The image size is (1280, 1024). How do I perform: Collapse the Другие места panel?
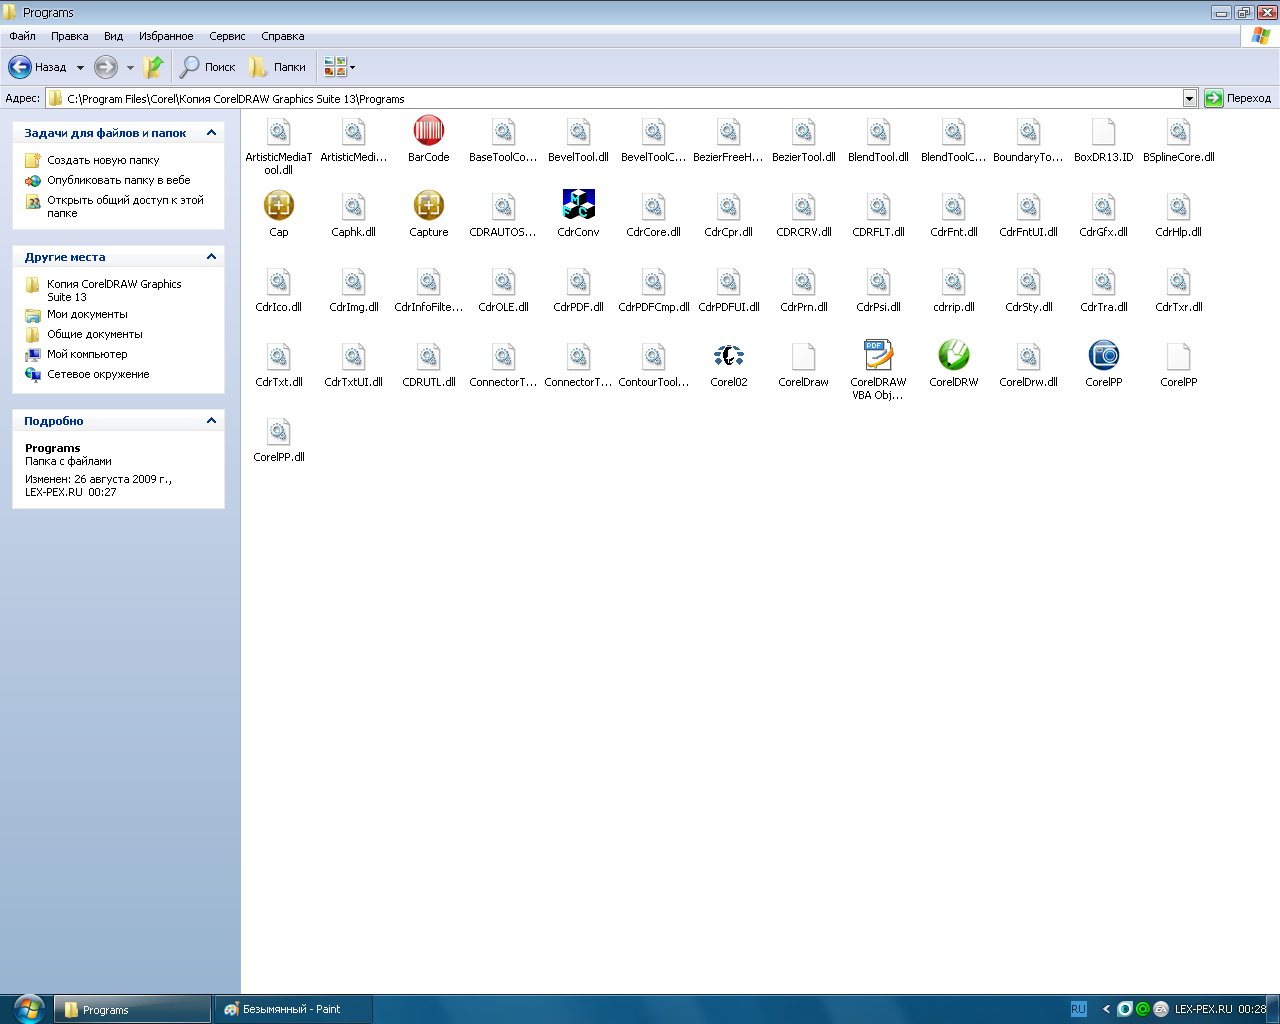click(x=211, y=256)
